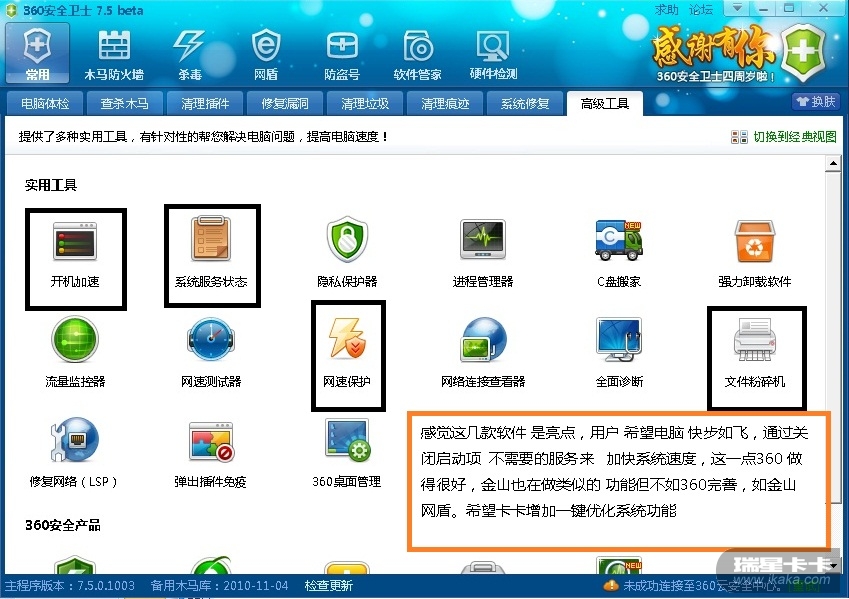The image size is (849, 599).
Task: Switch to the 修复漏洞 tab
Action: [285, 103]
